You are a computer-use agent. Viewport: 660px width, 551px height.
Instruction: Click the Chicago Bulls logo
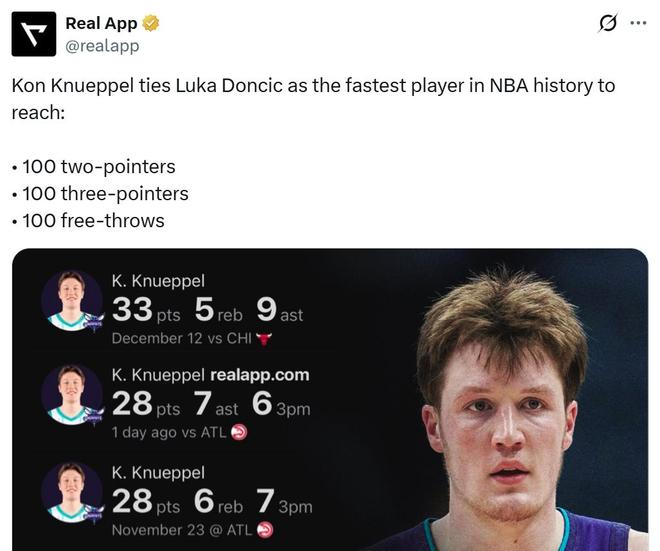(264, 338)
